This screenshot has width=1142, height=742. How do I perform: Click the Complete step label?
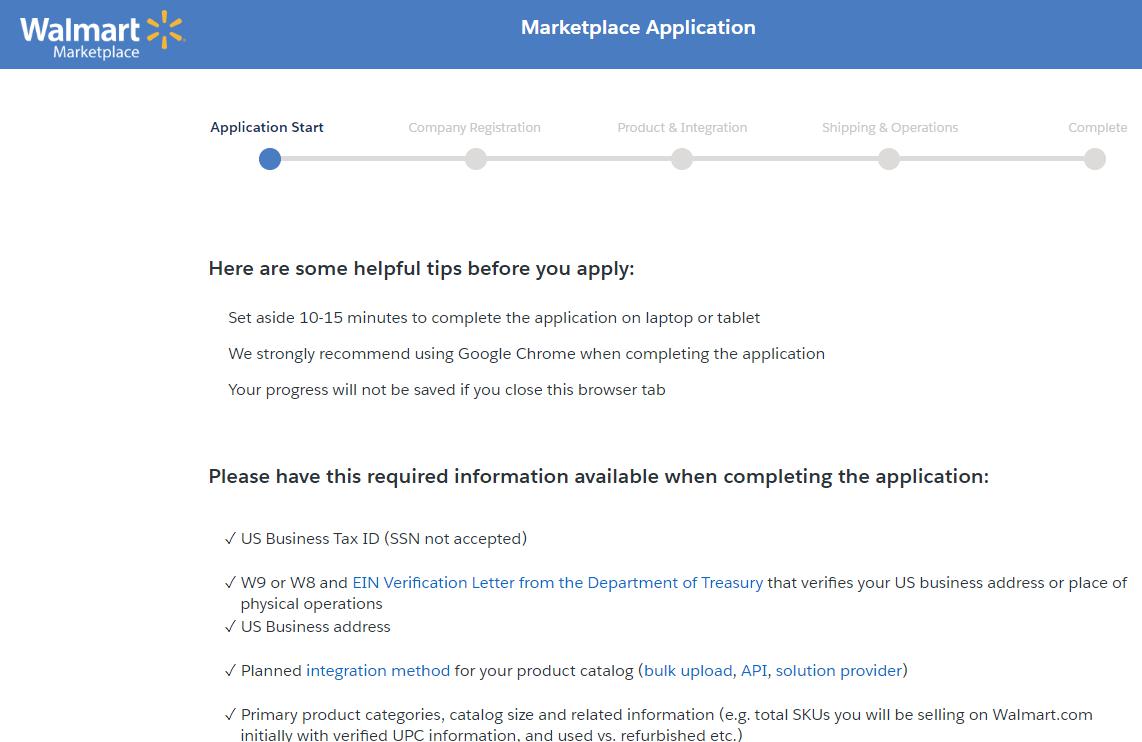(1097, 128)
